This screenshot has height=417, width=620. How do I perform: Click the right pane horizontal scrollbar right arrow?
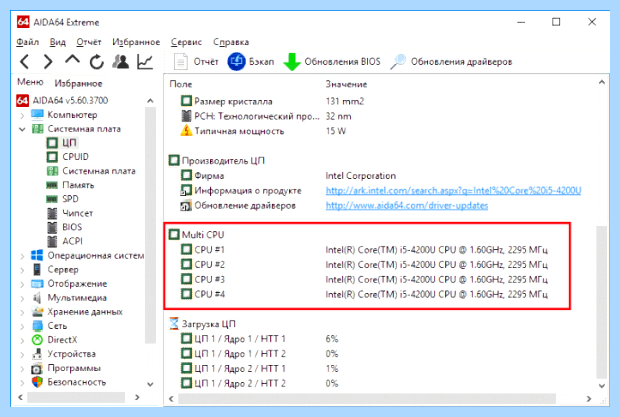tap(589, 399)
